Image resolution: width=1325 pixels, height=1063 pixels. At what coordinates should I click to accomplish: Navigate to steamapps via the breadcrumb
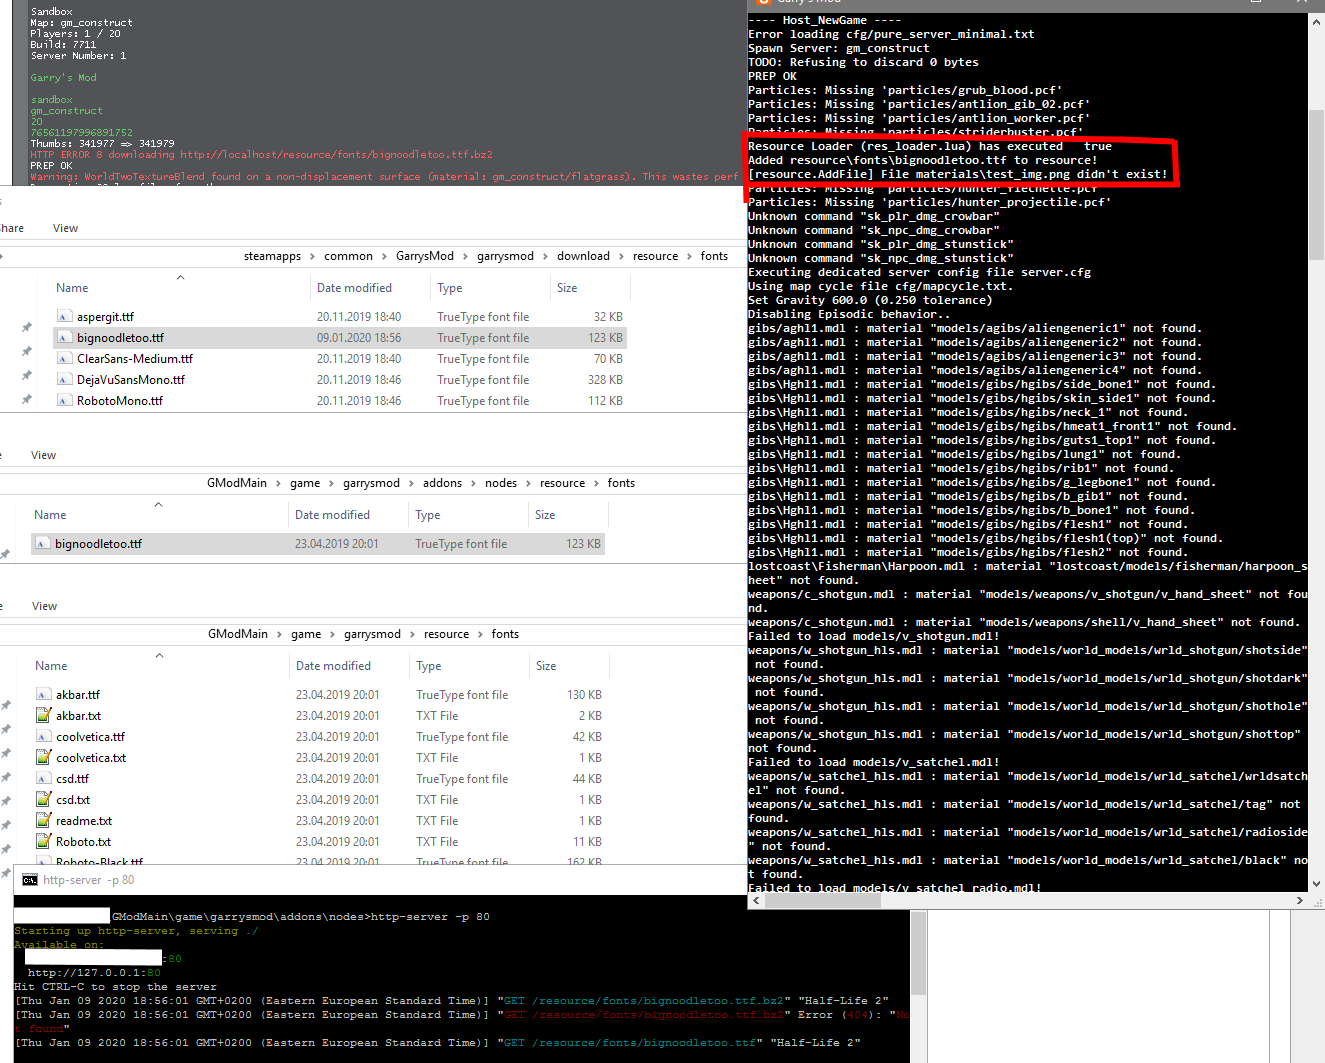[272, 255]
